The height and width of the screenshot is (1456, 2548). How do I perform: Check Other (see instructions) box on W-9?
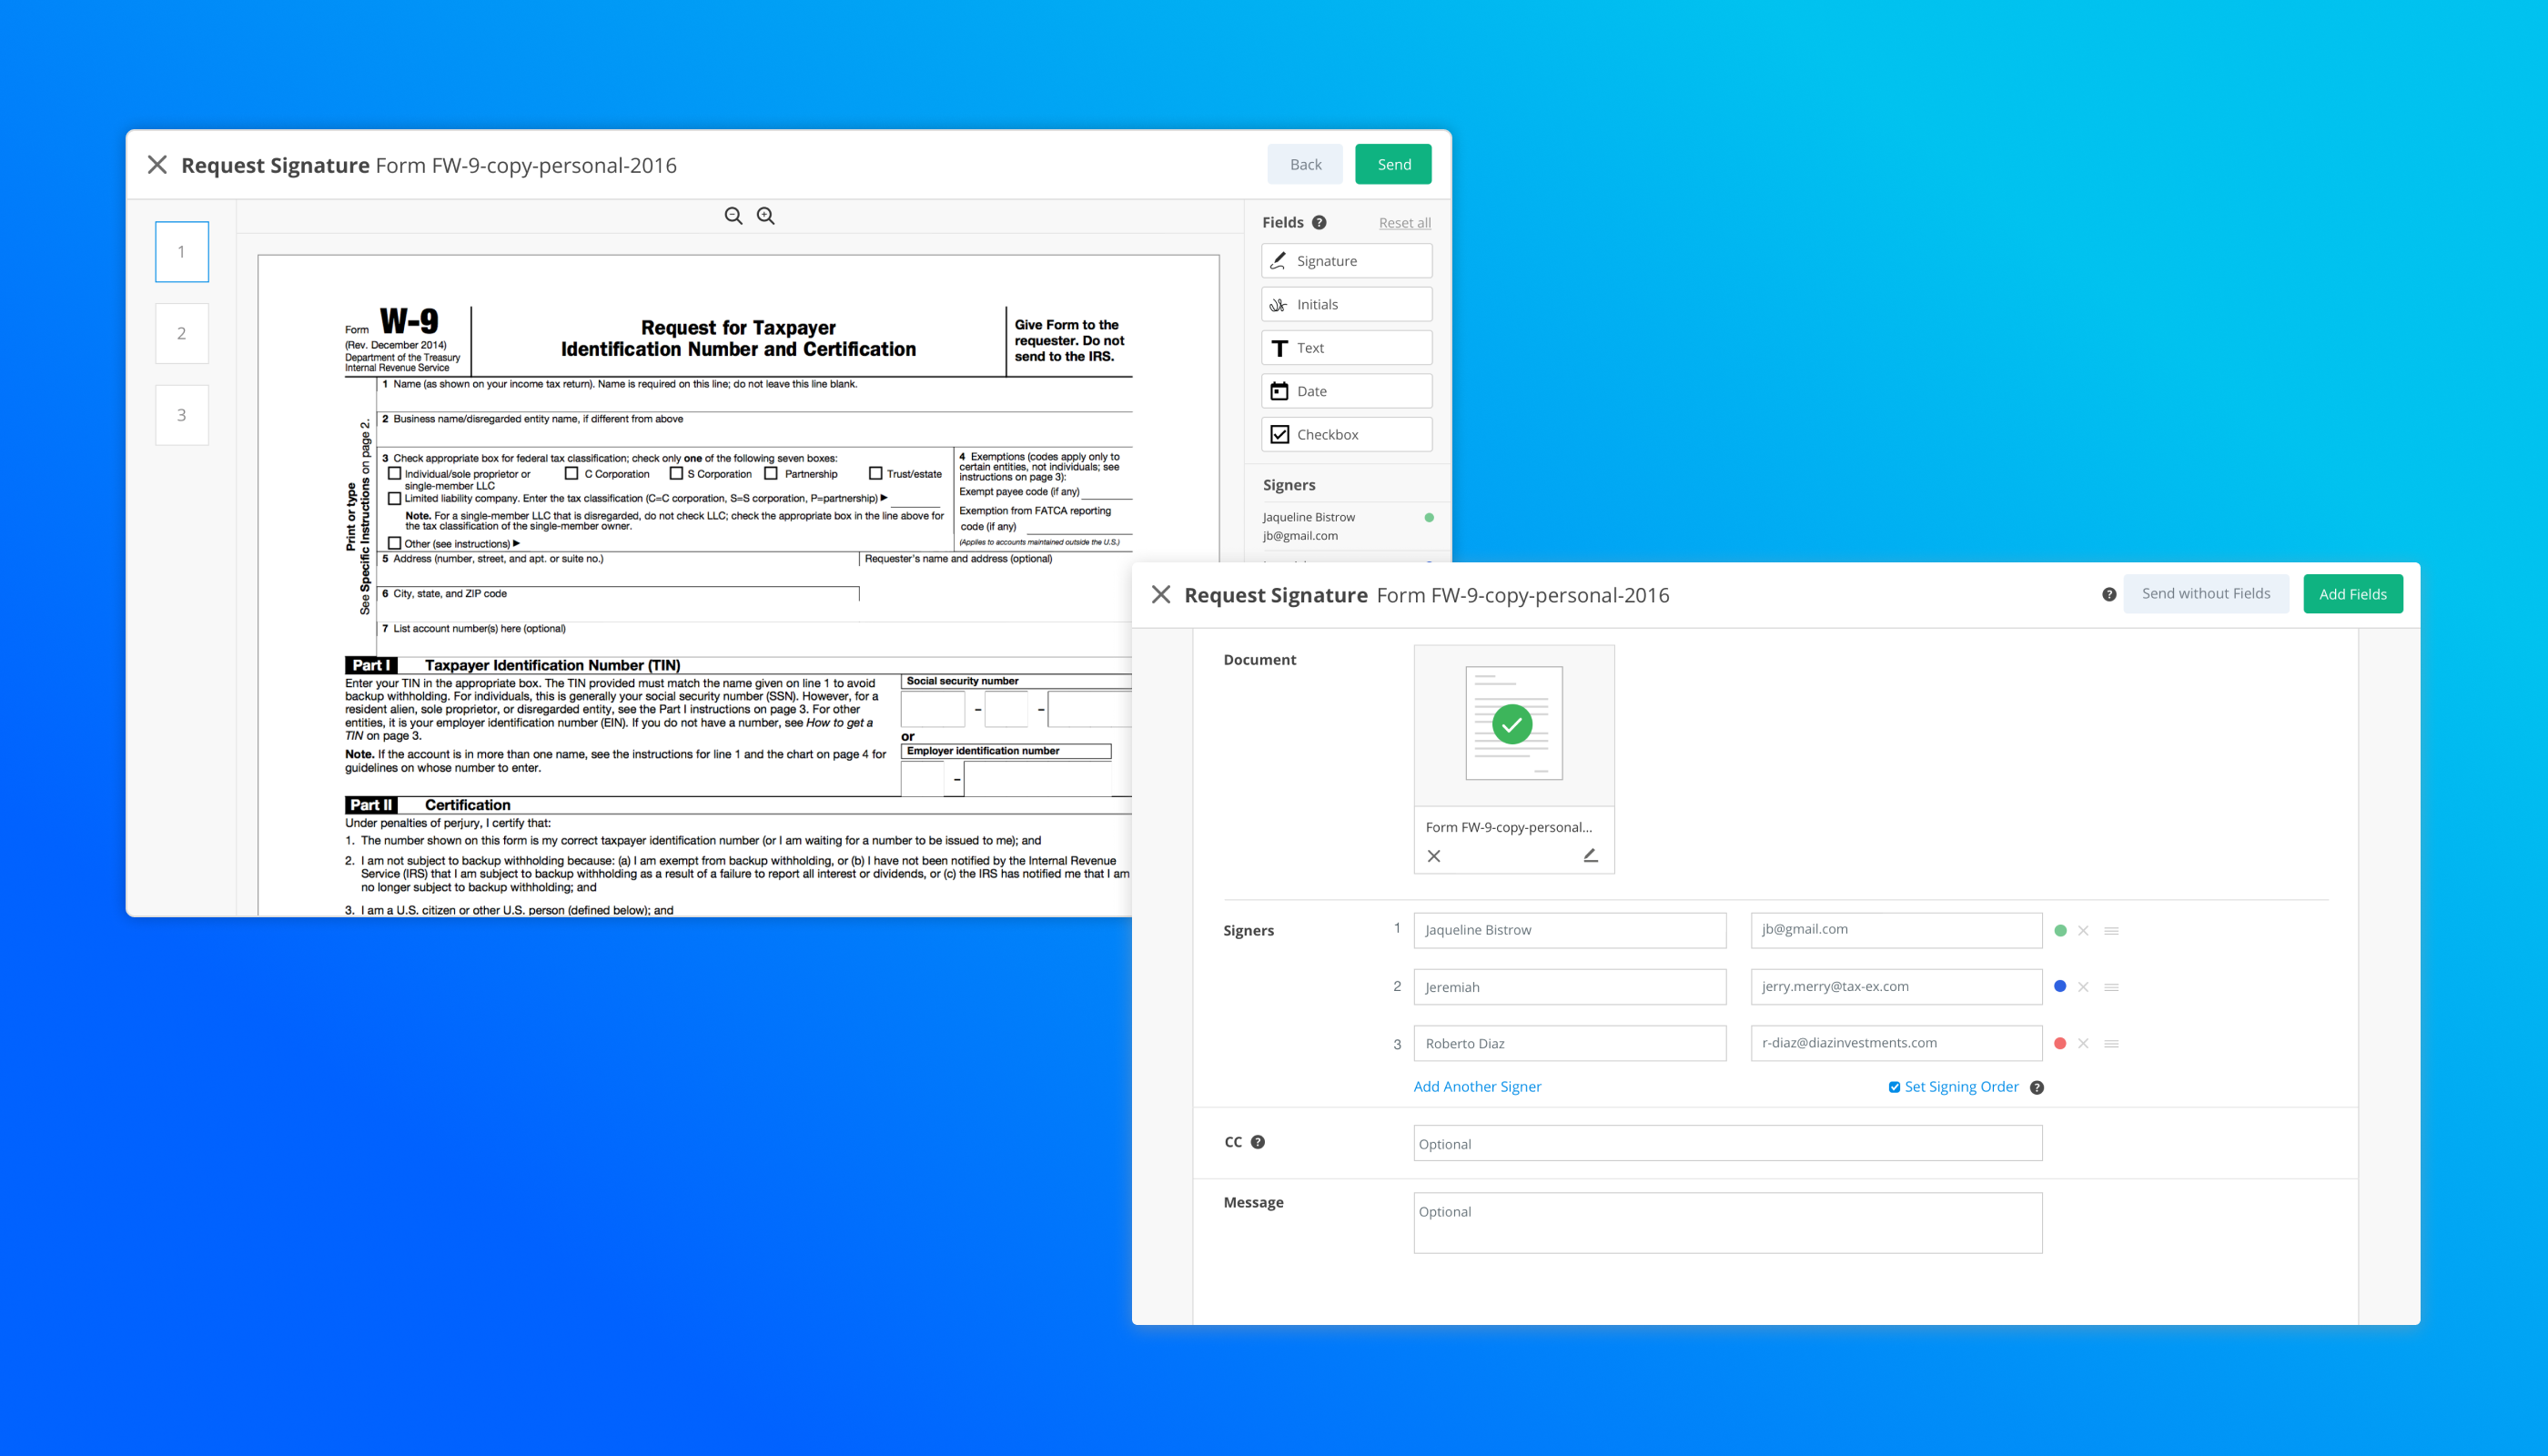pyautogui.click(x=395, y=544)
